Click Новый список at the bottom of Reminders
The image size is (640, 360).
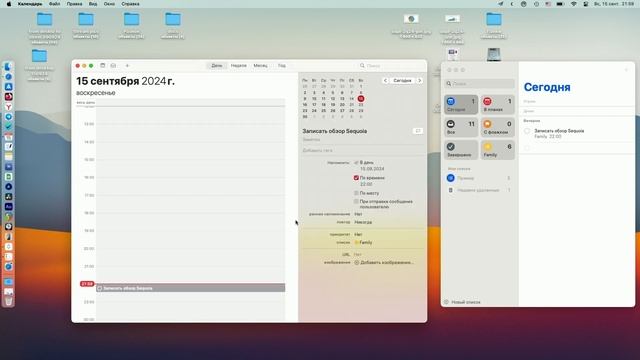pyautogui.click(x=462, y=302)
